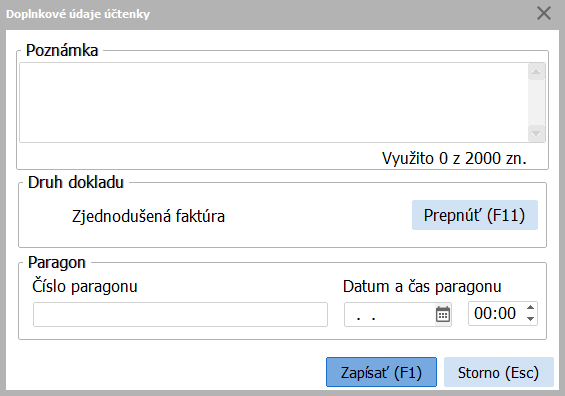
Task: Close the Doplnkové údaje účtenky dialog
Action: tap(544, 14)
